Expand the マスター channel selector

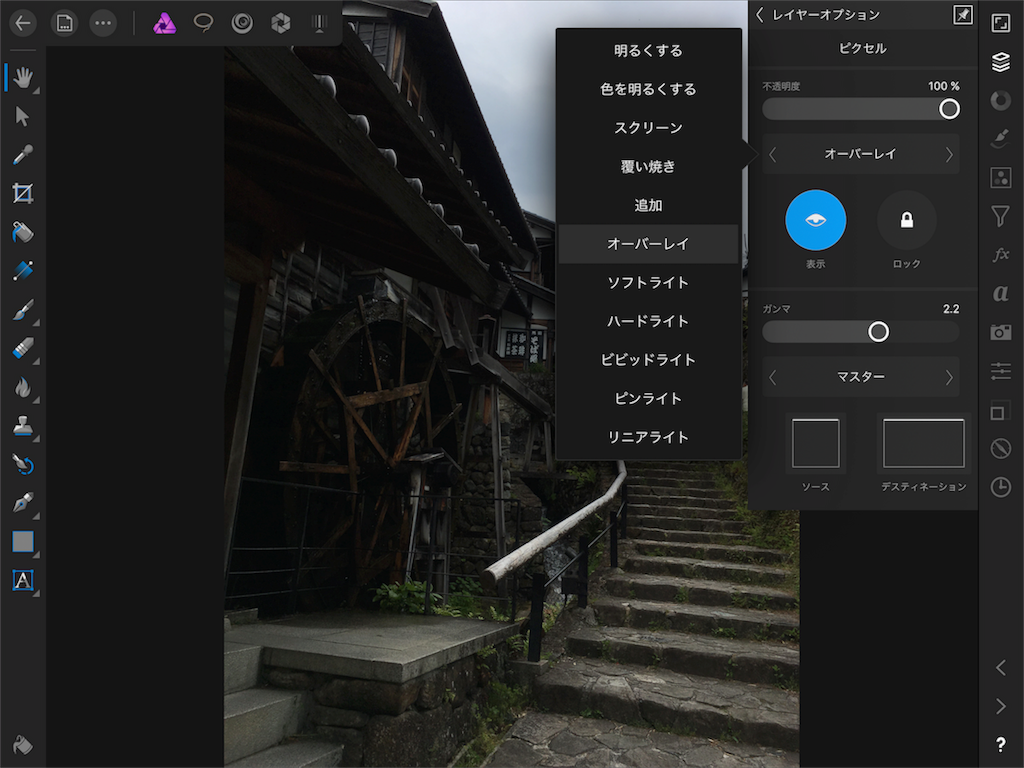tap(860, 377)
